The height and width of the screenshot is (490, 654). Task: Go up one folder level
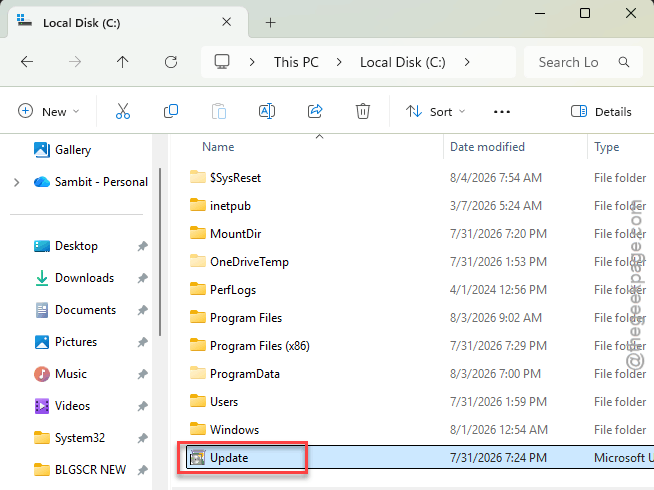point(122,62)
